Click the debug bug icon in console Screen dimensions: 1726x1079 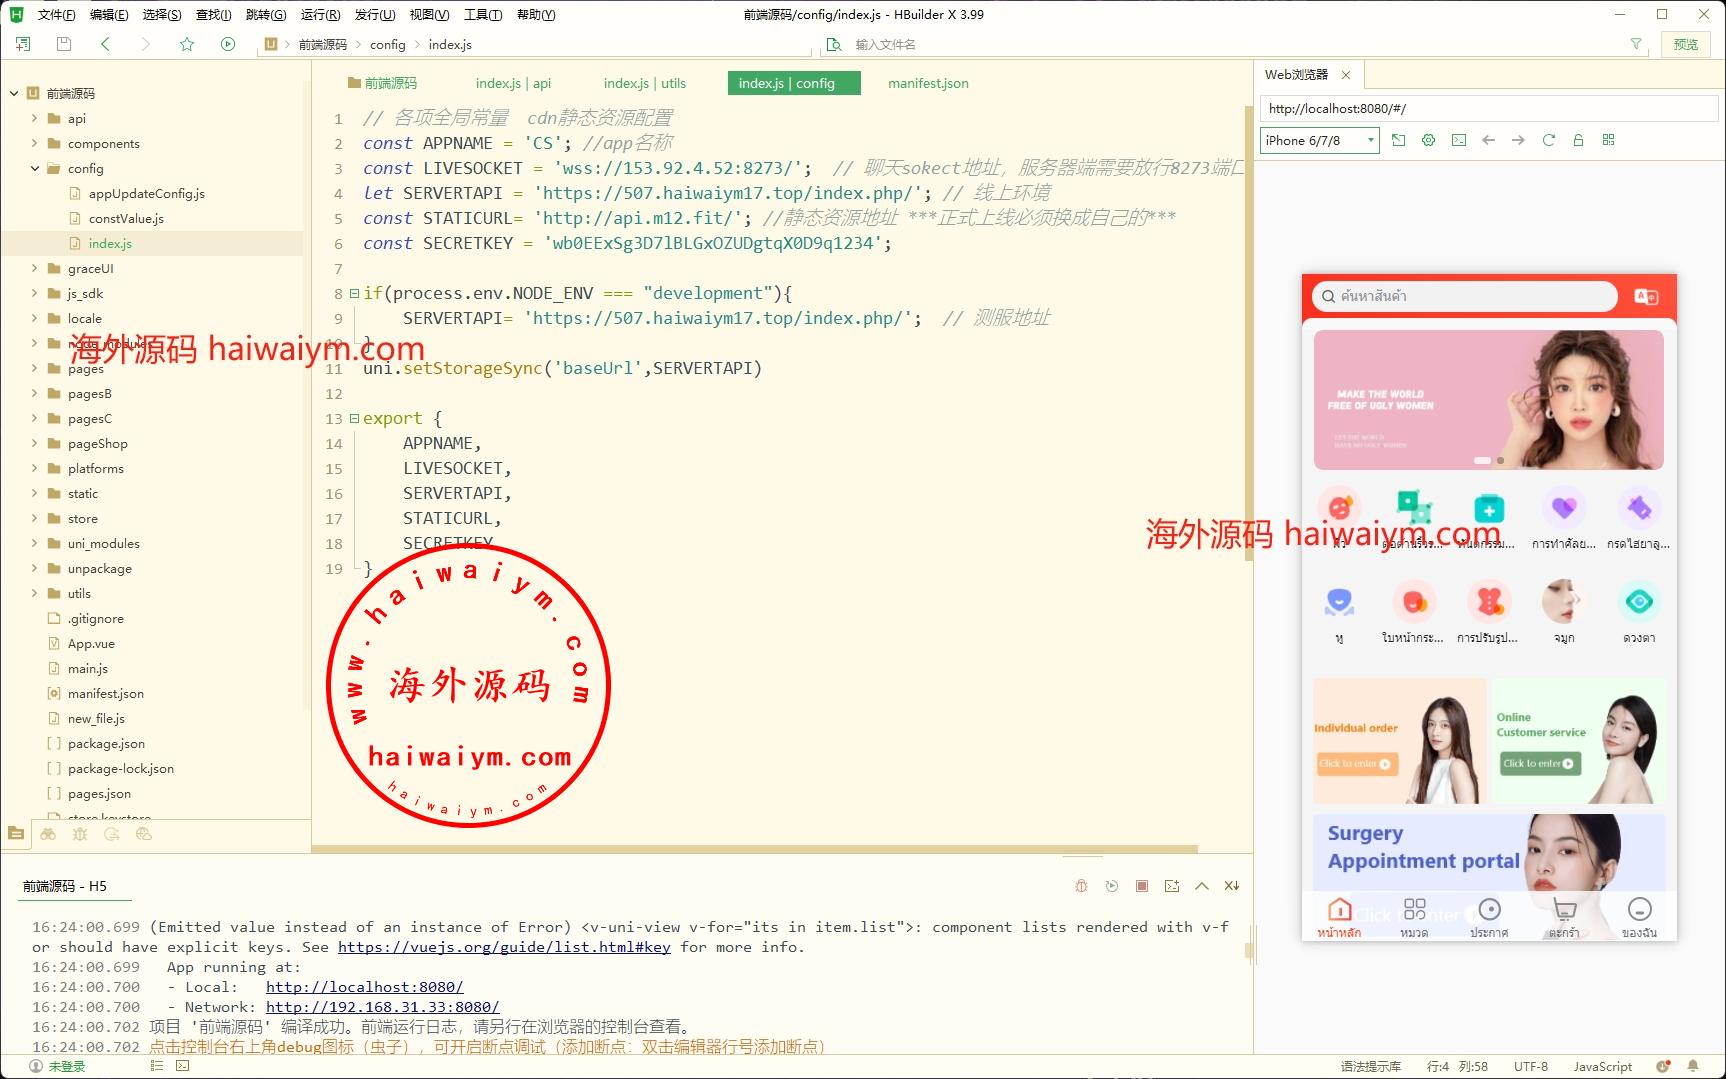click(x=1081, y=886)
